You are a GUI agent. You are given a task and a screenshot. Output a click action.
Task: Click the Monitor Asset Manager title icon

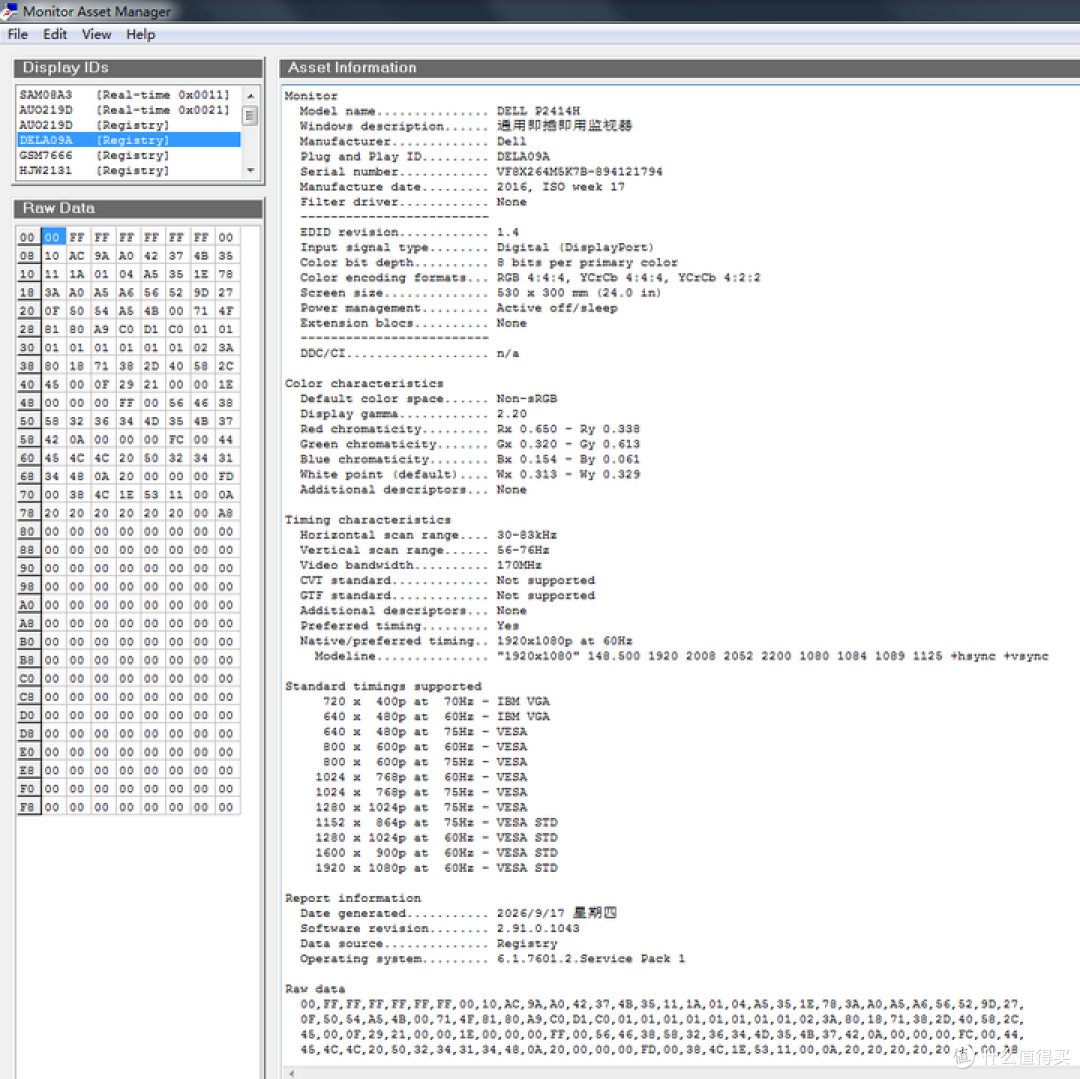(x=10, y=11)
